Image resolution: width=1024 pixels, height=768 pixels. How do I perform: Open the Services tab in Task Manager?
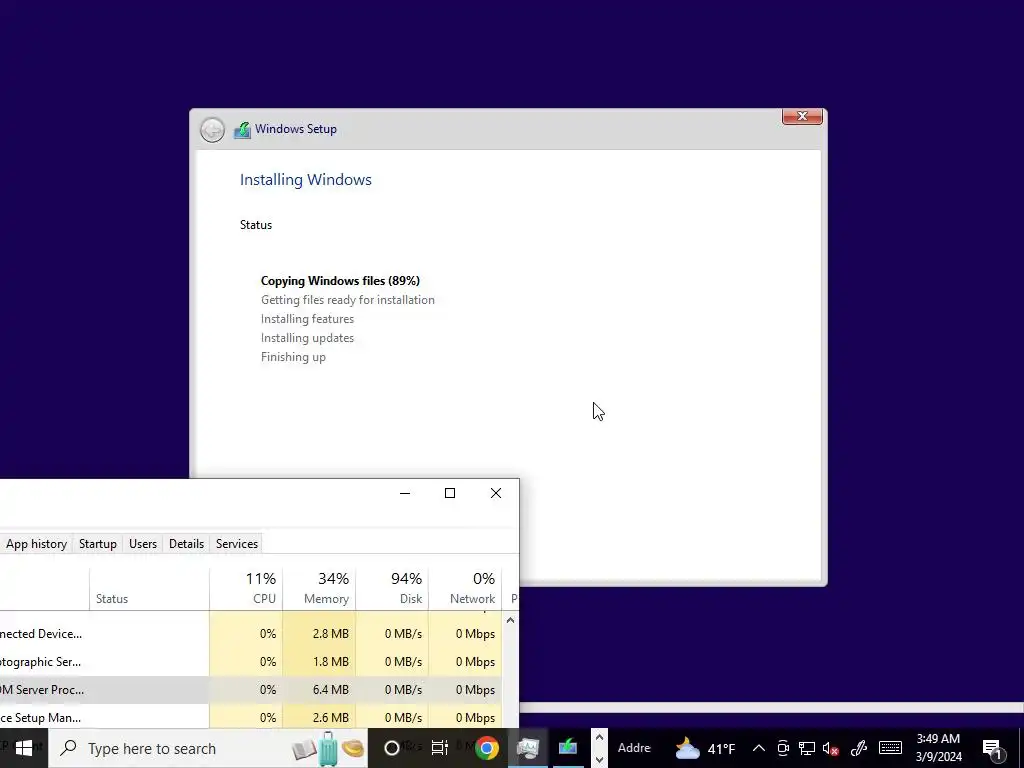(236, 543)
